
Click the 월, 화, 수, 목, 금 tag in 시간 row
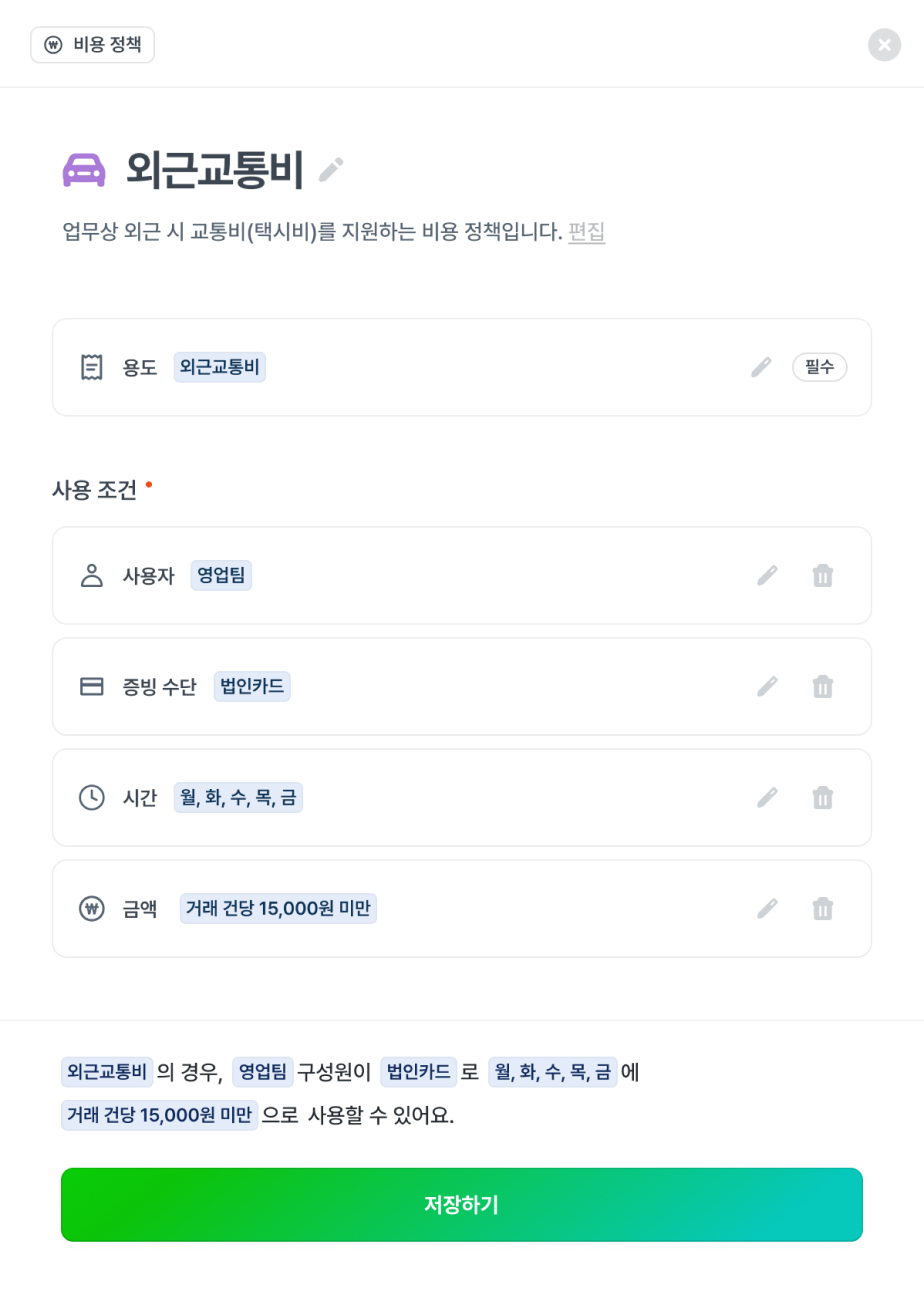click(238, 797)
